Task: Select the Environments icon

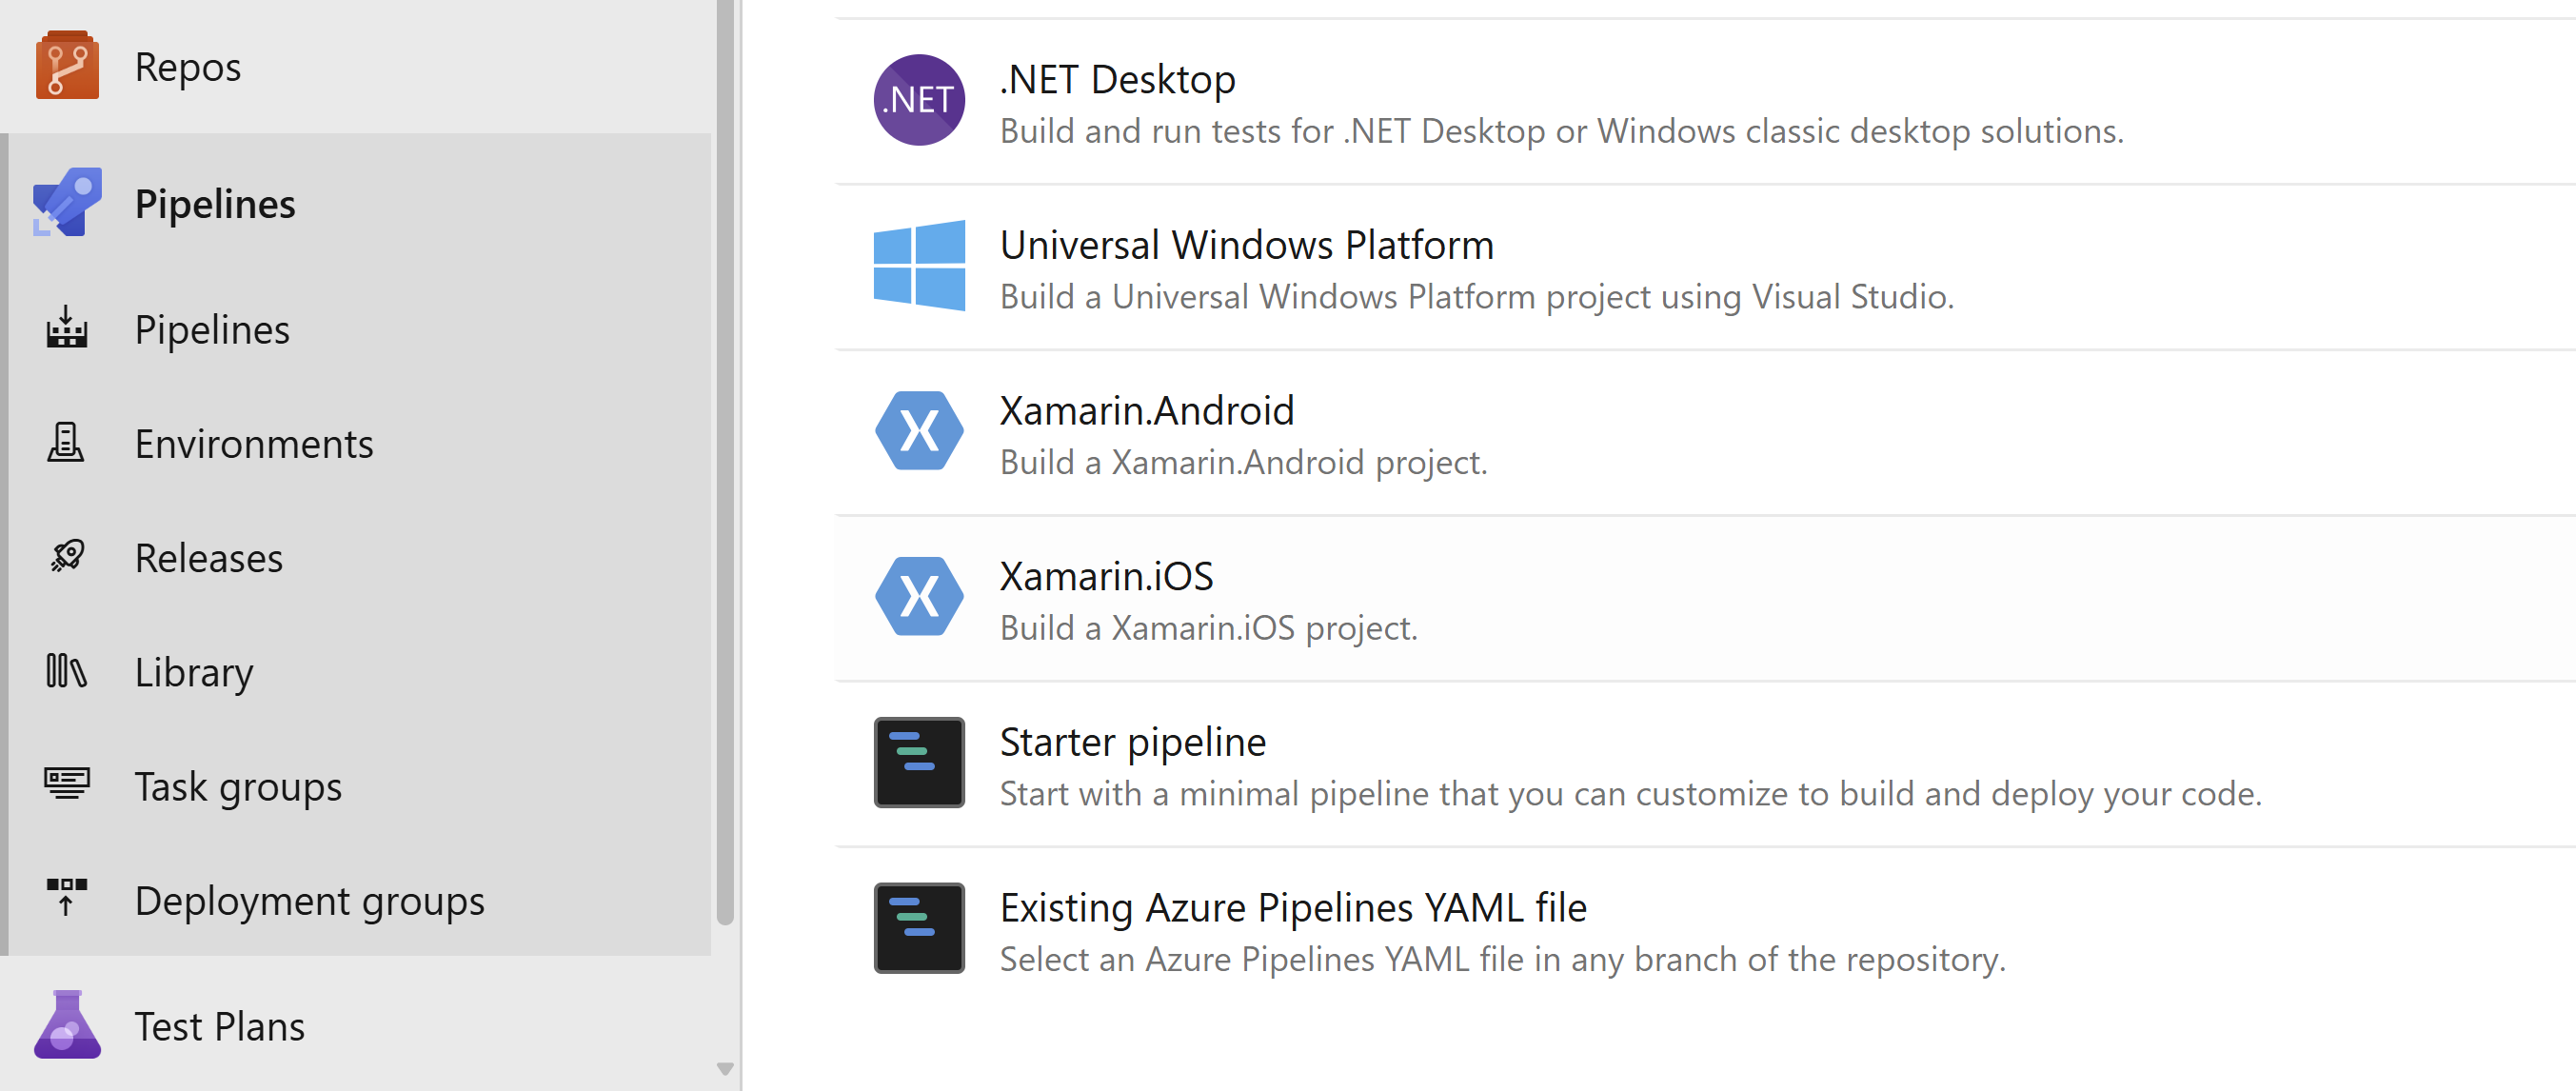Action: point(66,443)
